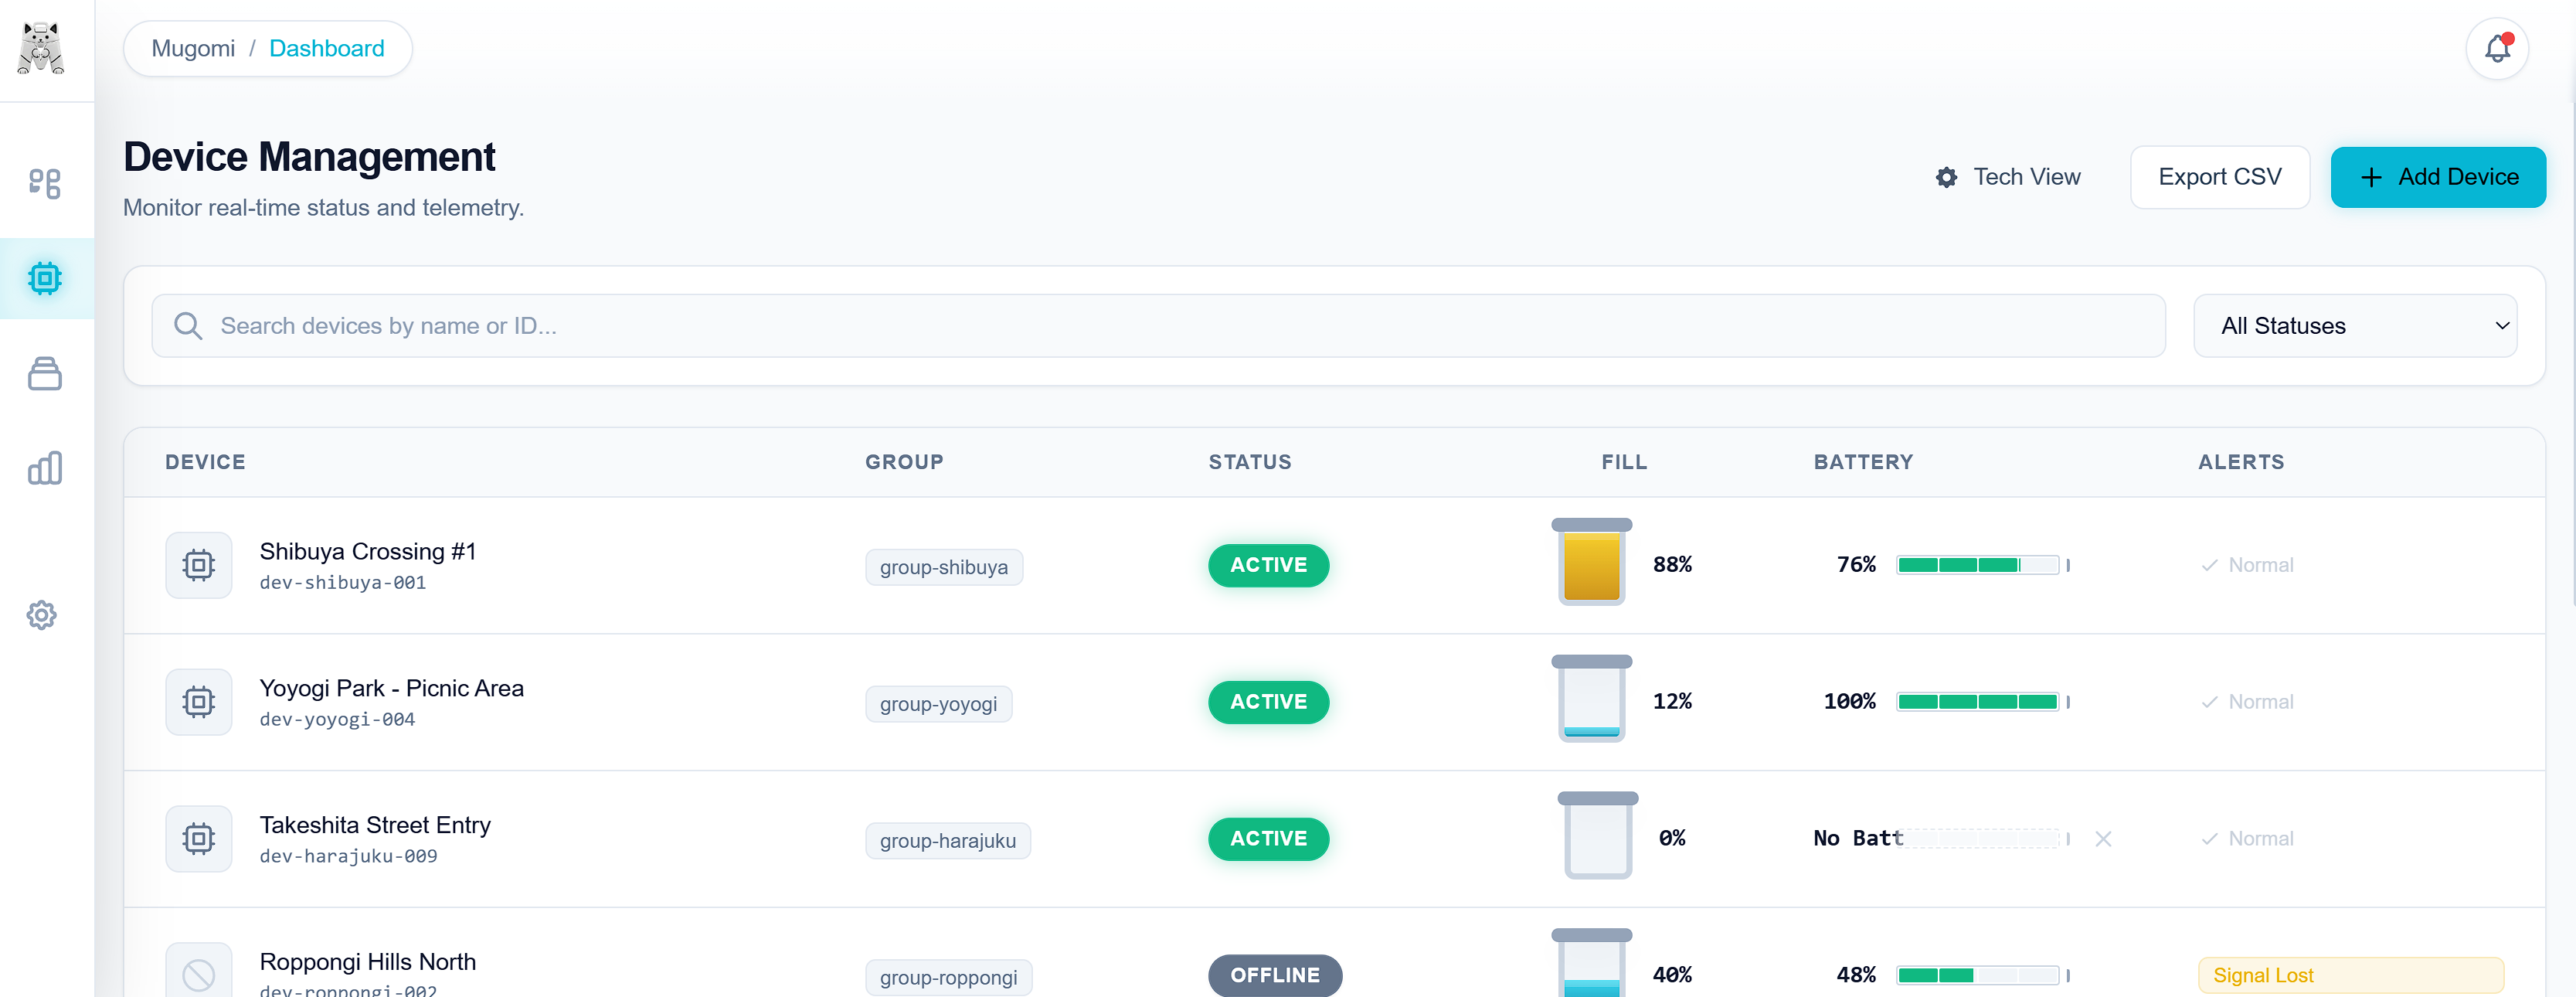
Task: Click the Signal Lost alert badge
Action: pyautogui.click(x=2350, y=975)
